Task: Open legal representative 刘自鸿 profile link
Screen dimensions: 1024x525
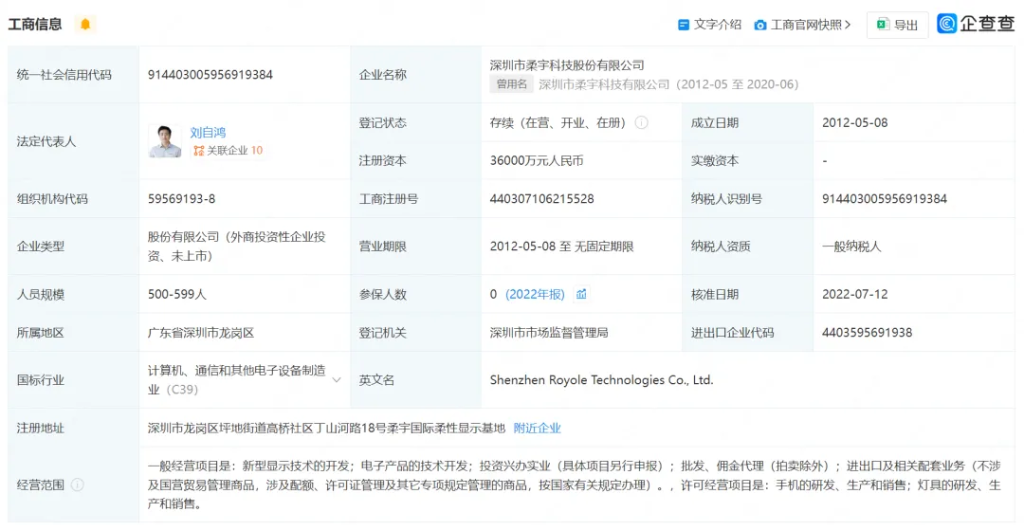Action: [207, 133]
